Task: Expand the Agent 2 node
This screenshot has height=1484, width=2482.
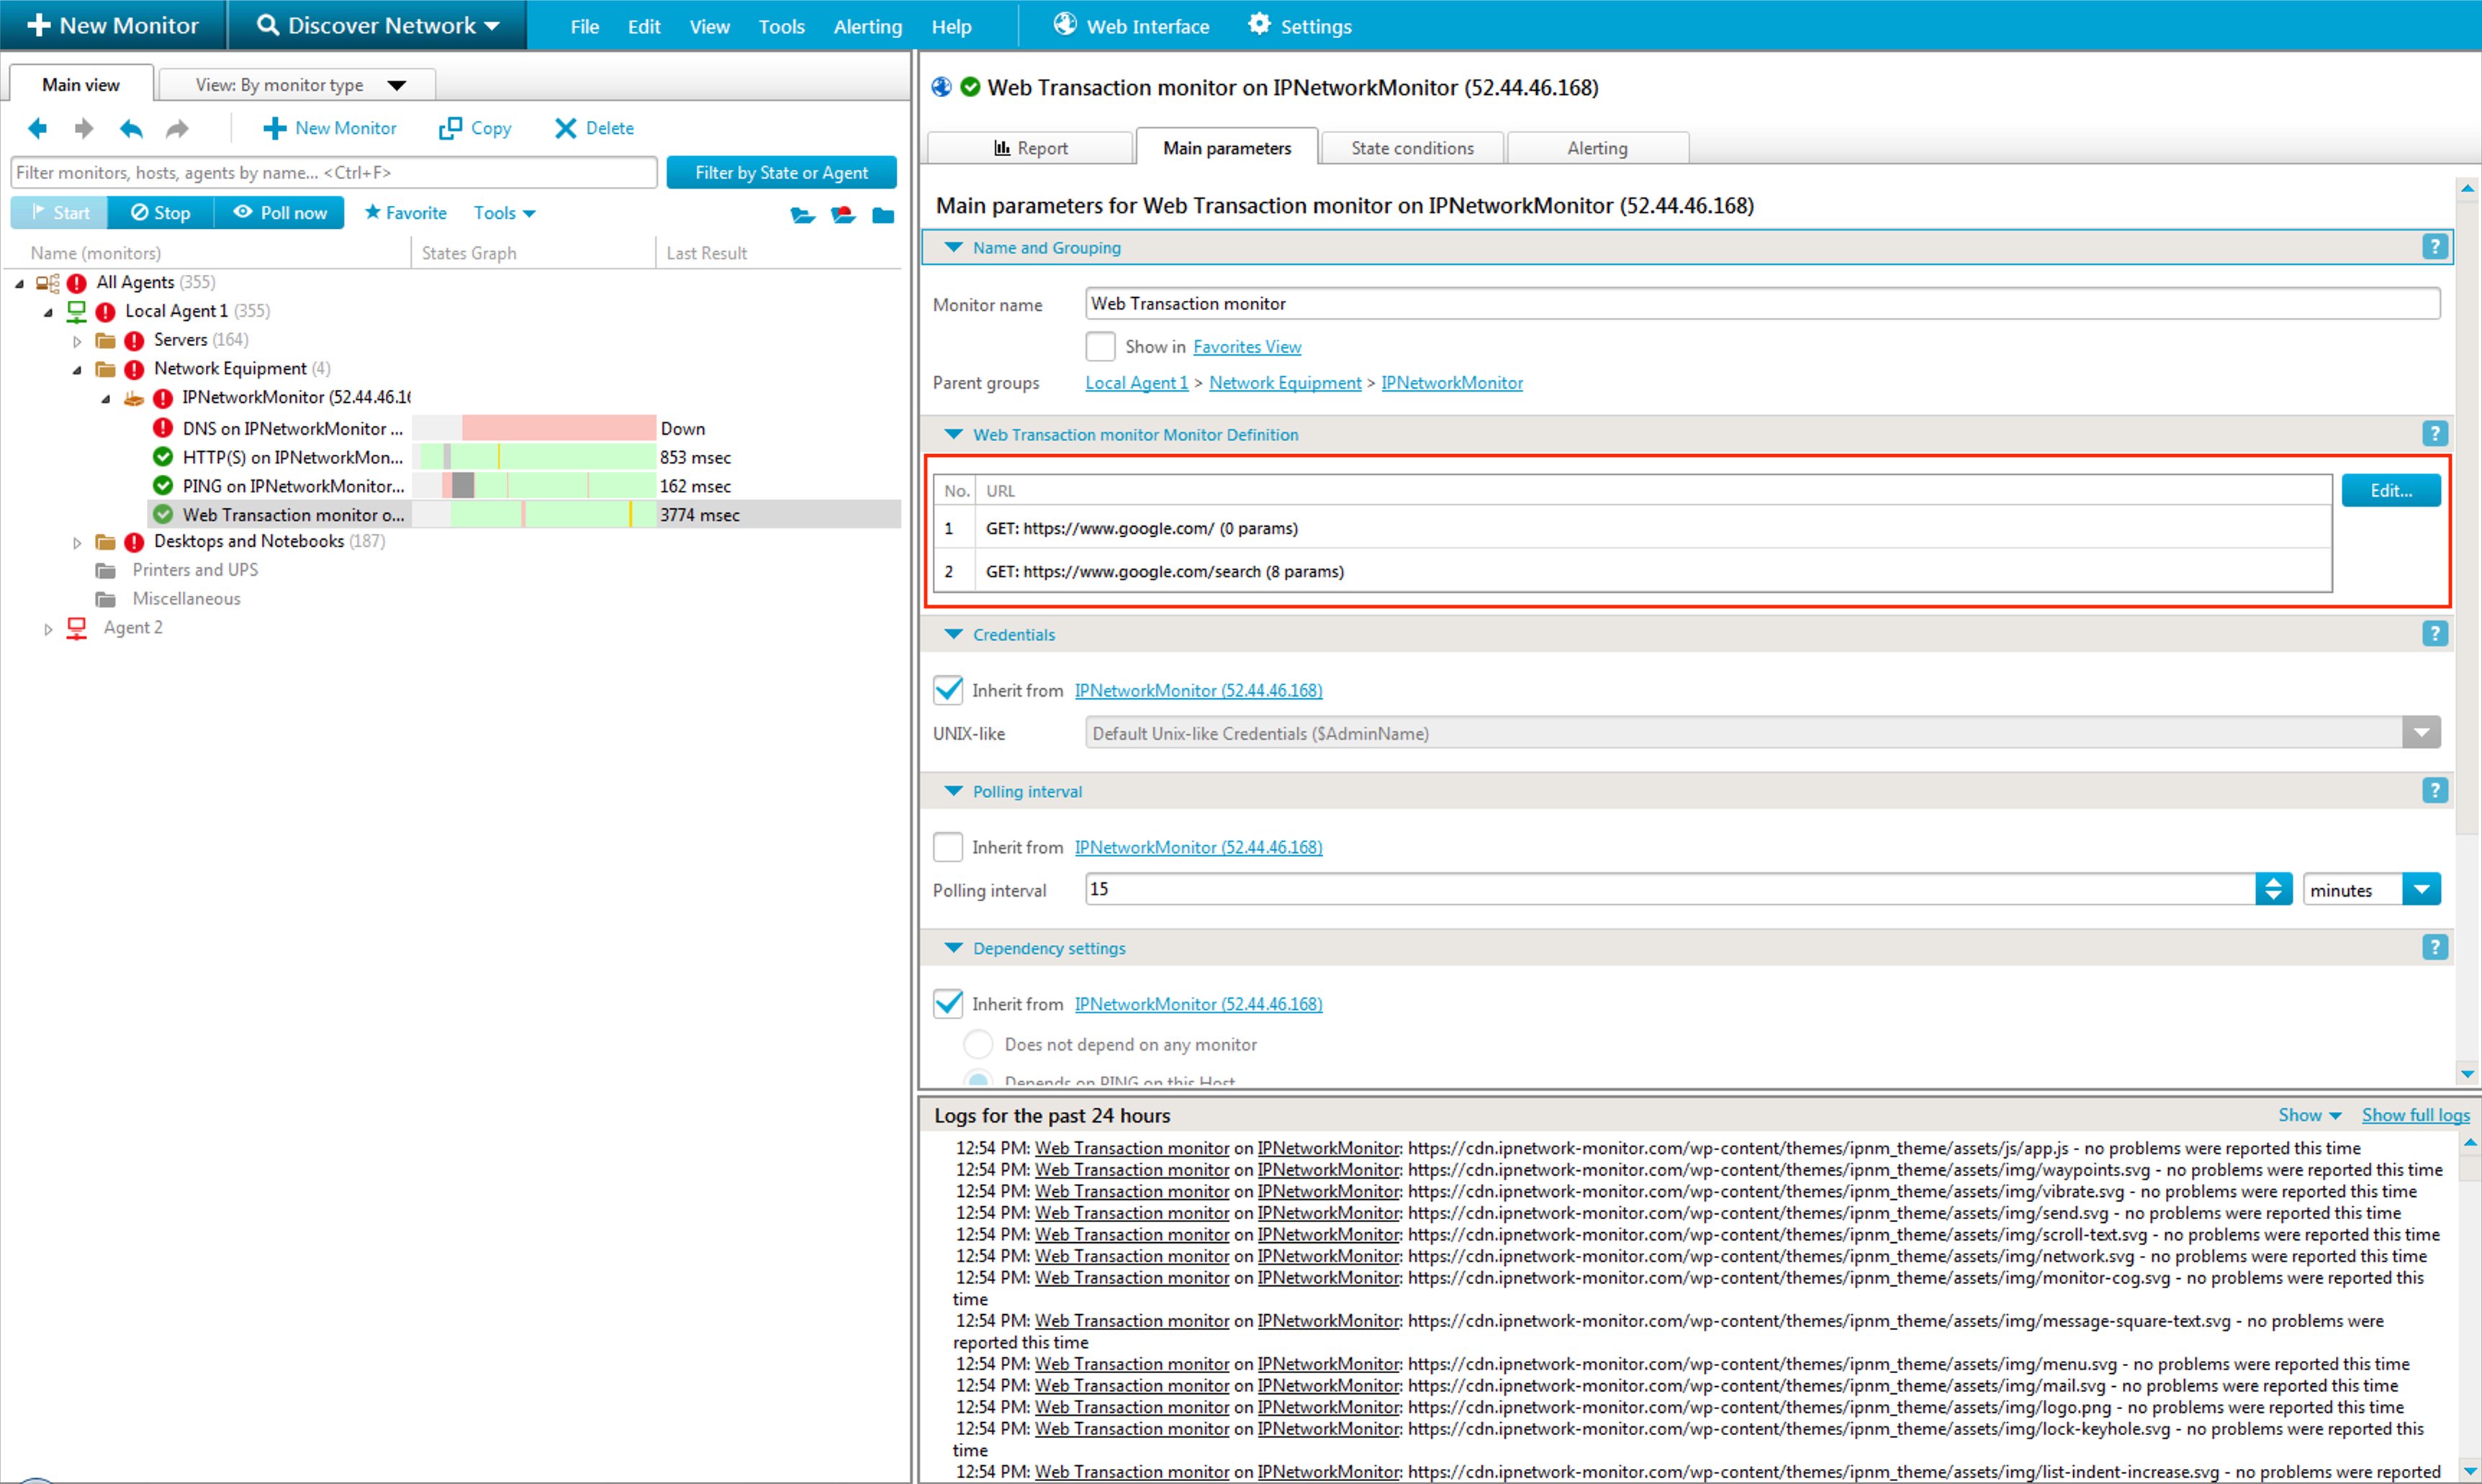Action: pos(48,629)
